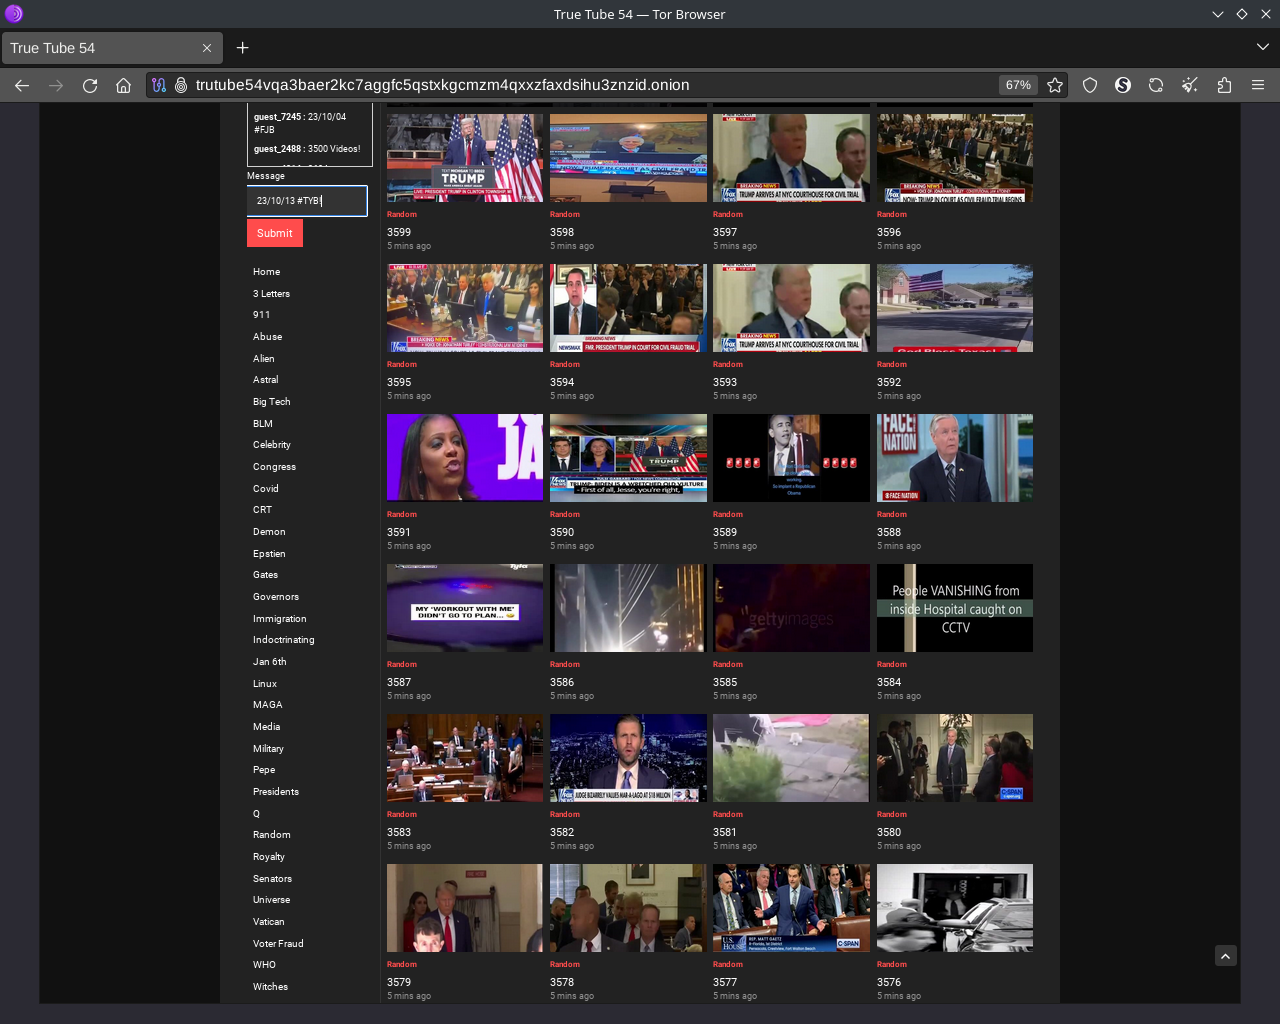
Task: Open the extensions puzzle icon
Action: [1224, 85]
